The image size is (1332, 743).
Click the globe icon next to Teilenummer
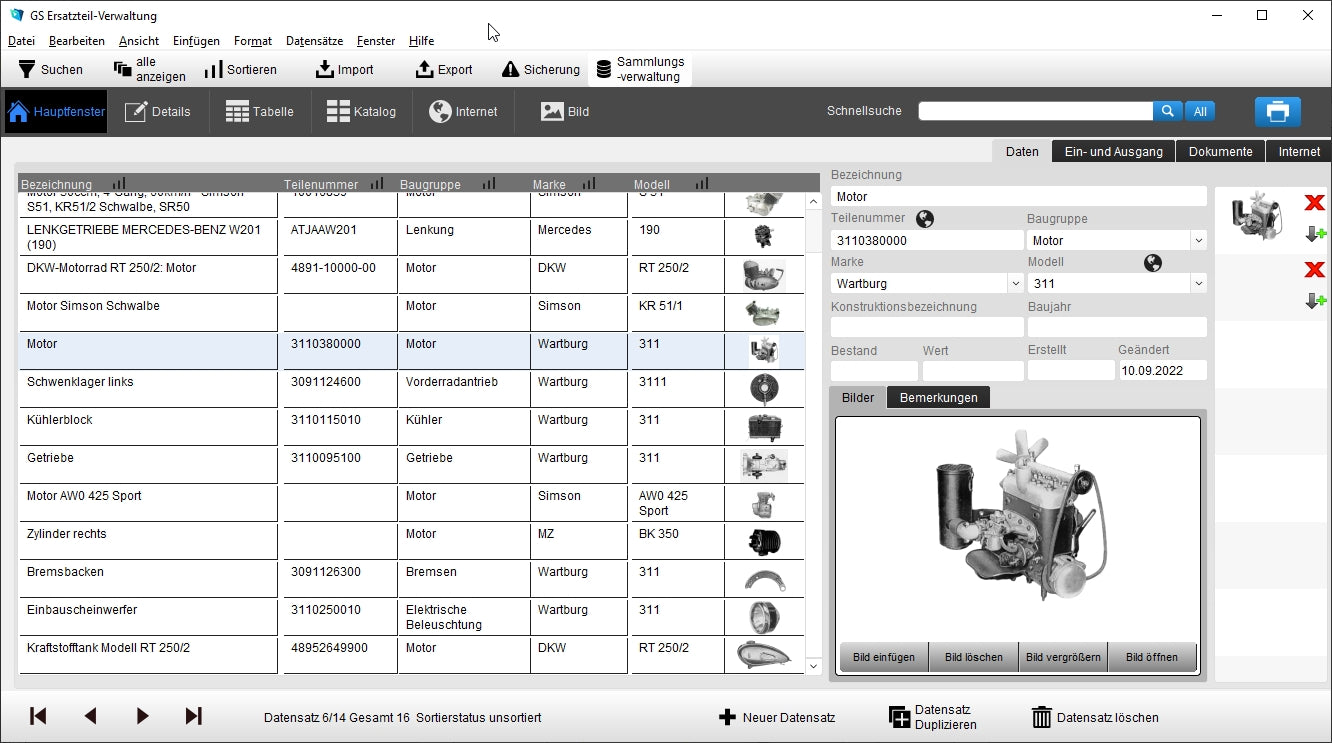[924, 219]
